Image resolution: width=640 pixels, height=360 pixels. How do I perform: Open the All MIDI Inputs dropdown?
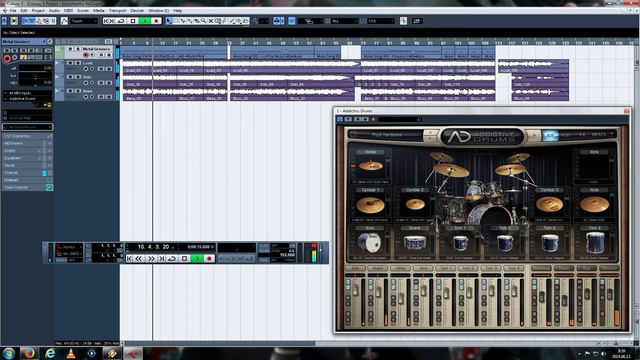click(x=27, y=93)
